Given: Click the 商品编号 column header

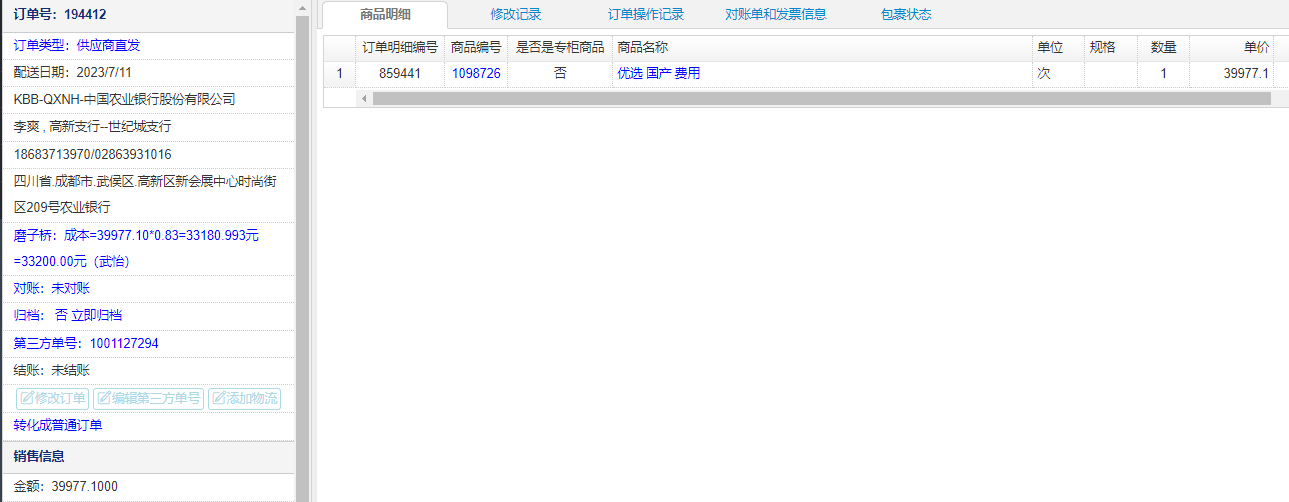Looking at the screenshot, I should (x=476, y=47).
